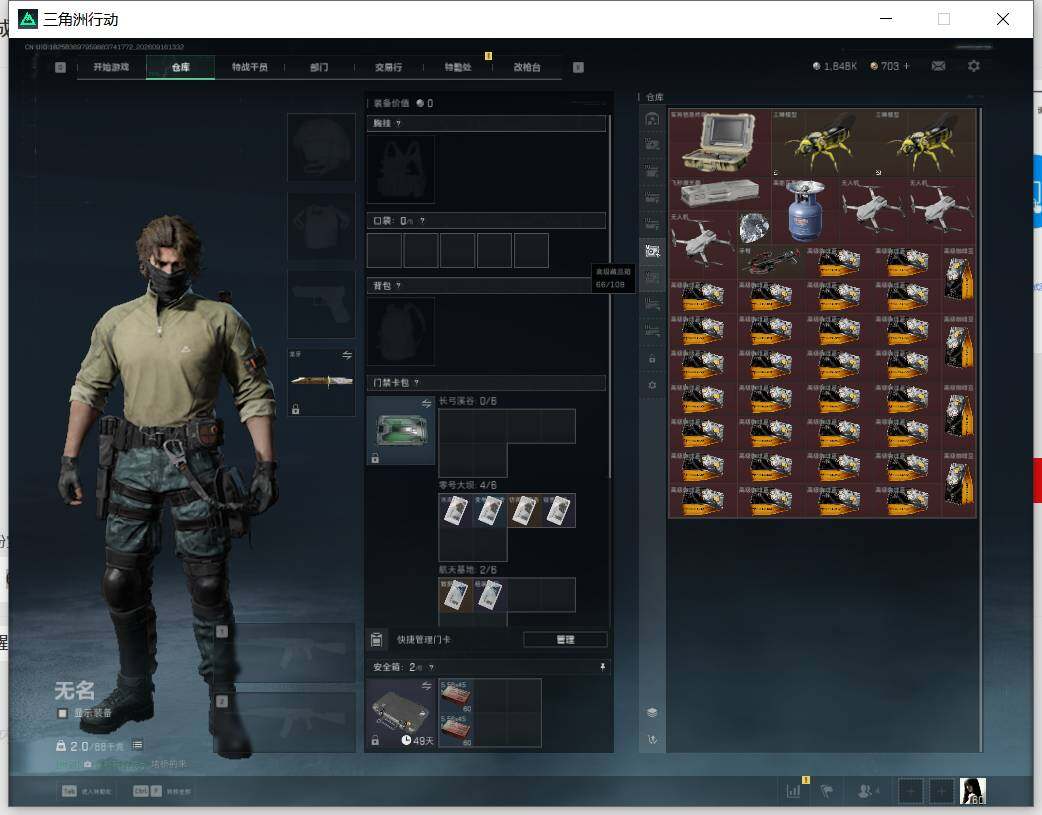
Task: Select the equipped knife melee slot
Action: coord(321,382)
